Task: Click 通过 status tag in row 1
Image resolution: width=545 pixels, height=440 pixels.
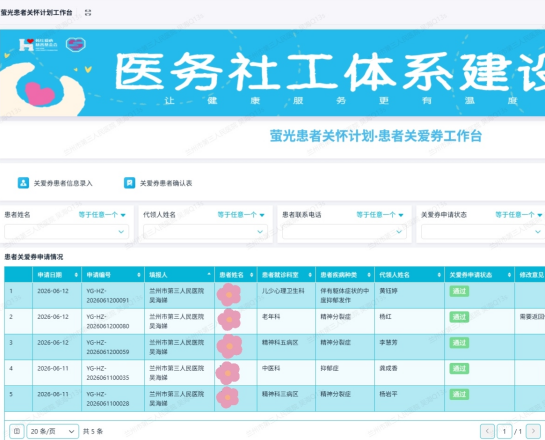Action: pos(459,291)
